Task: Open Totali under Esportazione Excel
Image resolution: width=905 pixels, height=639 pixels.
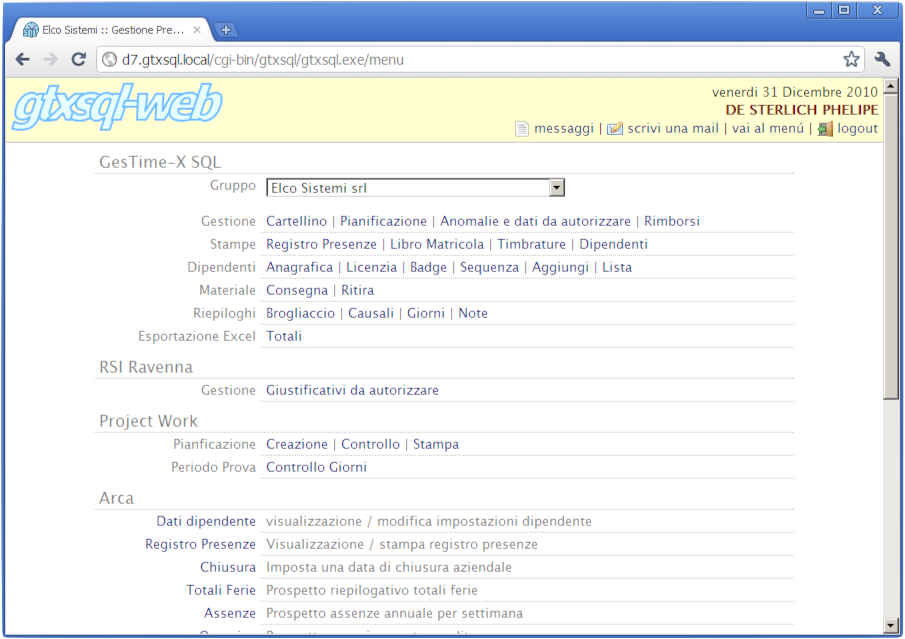Action: coord(284,337)
